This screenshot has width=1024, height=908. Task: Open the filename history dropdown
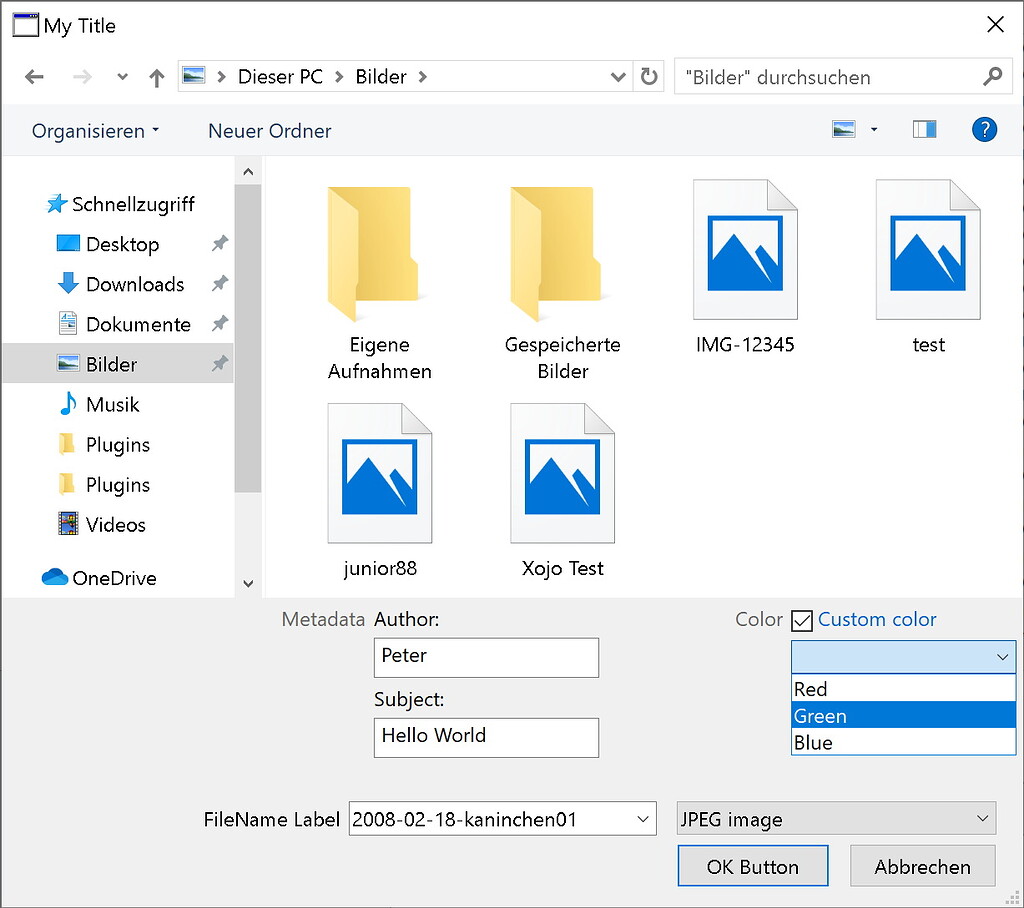pyautogui.click(x=644, y=818)
